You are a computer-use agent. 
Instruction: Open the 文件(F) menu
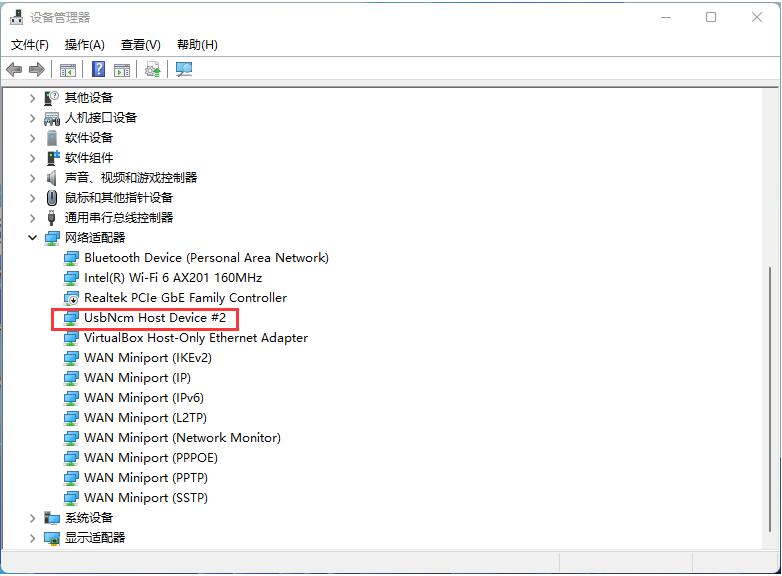[x=30, y=45]
